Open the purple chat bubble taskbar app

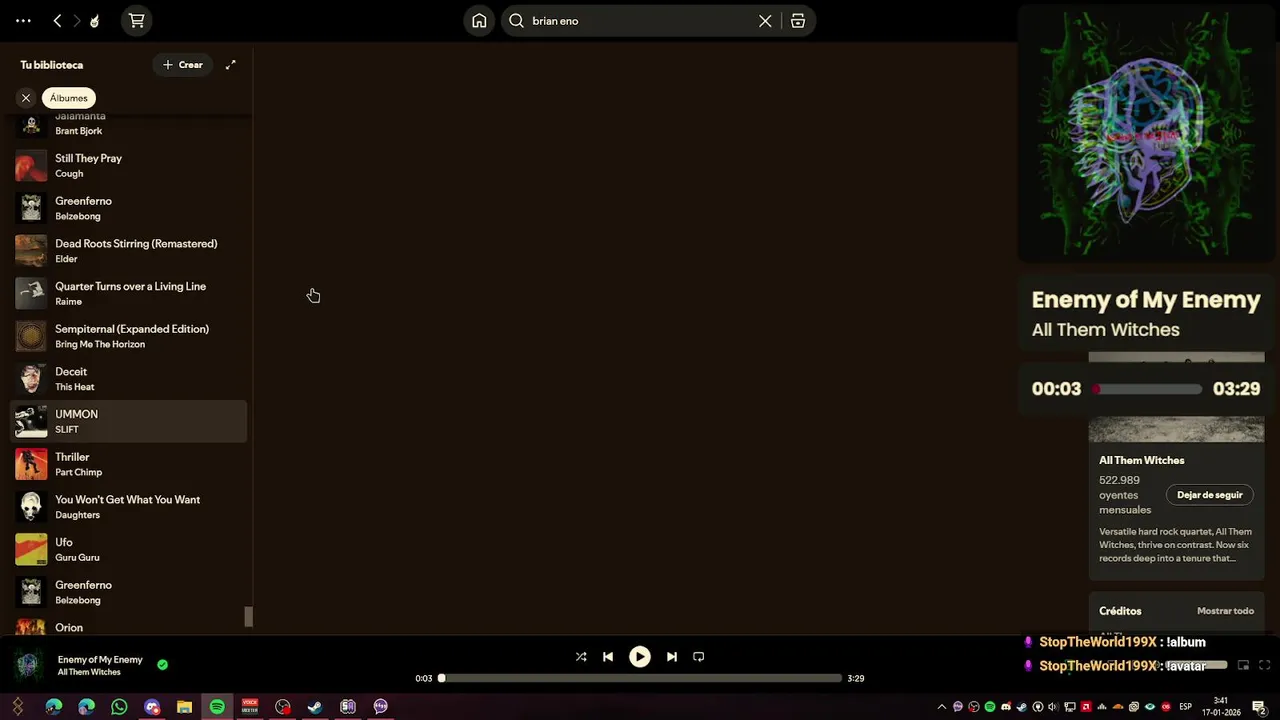coord(381,707)
